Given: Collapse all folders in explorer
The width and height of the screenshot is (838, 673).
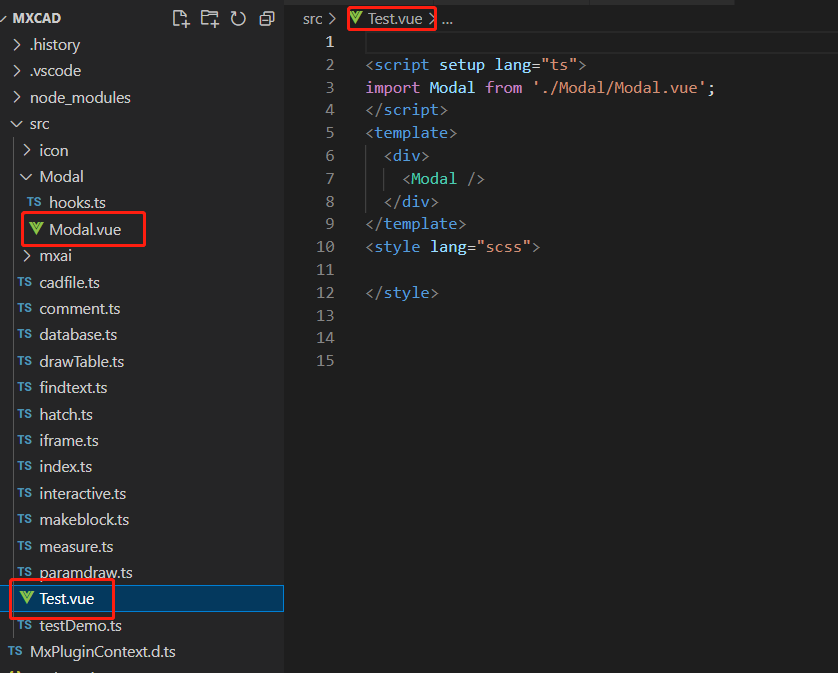Looking at the screenshot, I should coord(266,18).
